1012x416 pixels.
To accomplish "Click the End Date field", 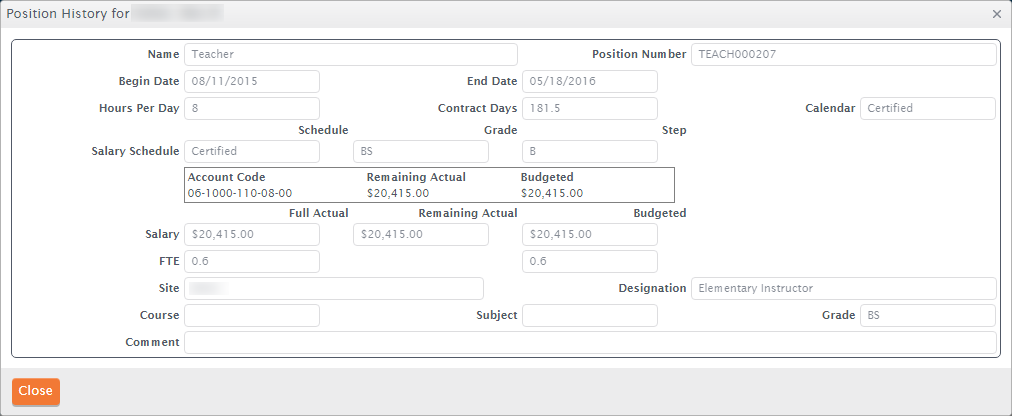I will (589, 81).
